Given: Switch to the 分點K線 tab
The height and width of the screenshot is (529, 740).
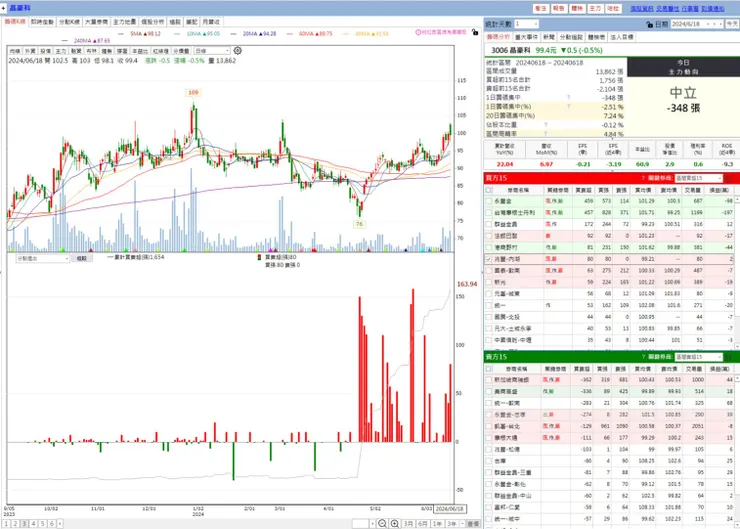Looking at the screenshot, I should (x=69, y=22).
